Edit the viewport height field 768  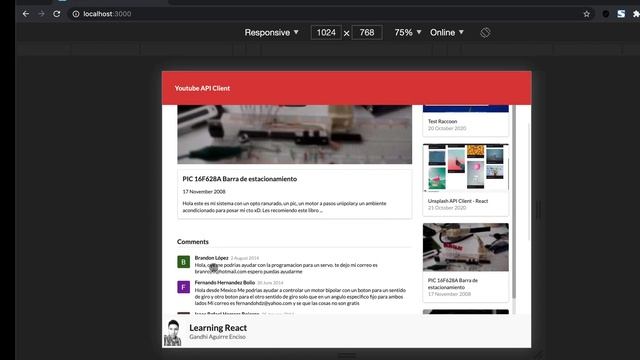point(367,33)
